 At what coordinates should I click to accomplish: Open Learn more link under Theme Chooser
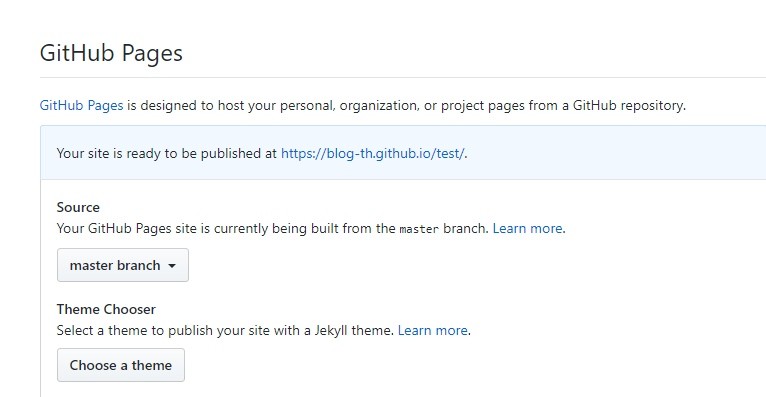433,330
